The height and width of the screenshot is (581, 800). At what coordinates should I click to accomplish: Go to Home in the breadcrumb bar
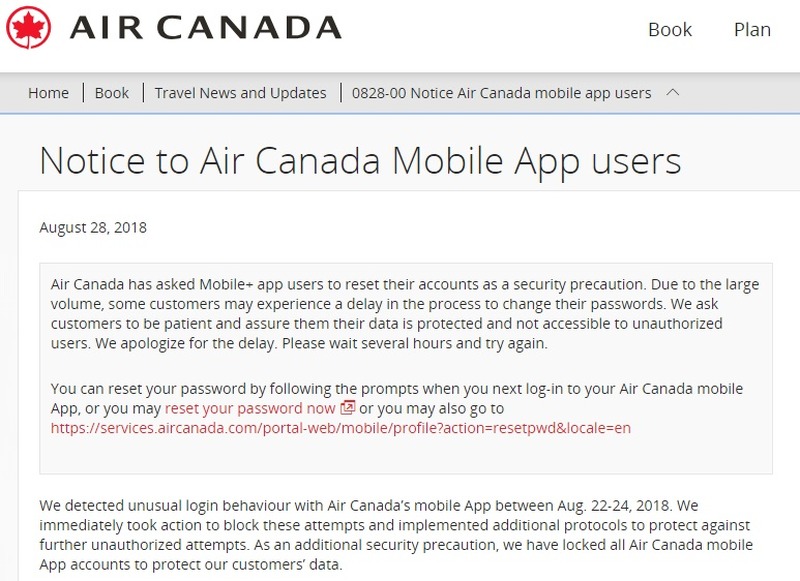(x=48, y=93)
